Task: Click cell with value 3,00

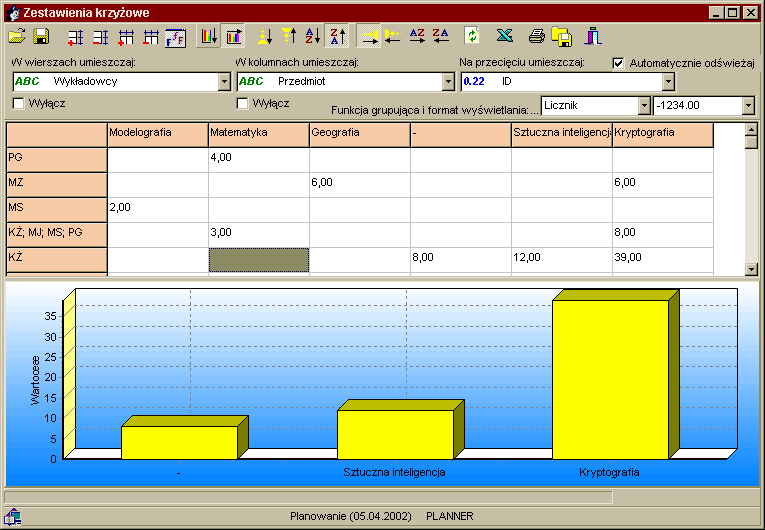Action: coord(259,235)
